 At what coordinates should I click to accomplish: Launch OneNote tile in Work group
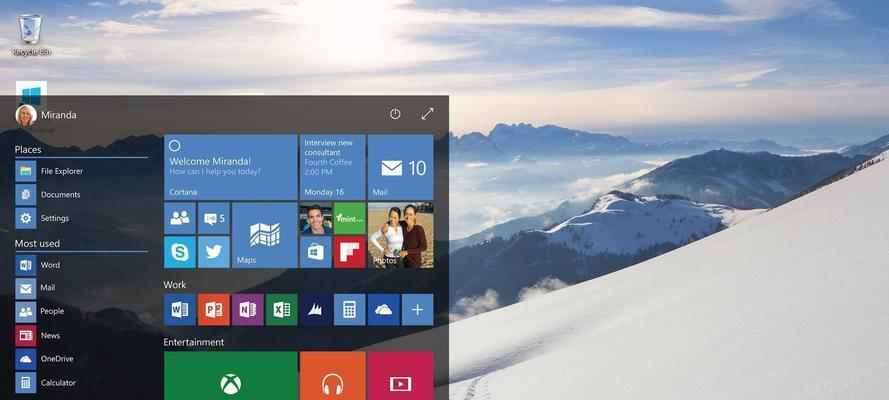[x=248, y=309]
